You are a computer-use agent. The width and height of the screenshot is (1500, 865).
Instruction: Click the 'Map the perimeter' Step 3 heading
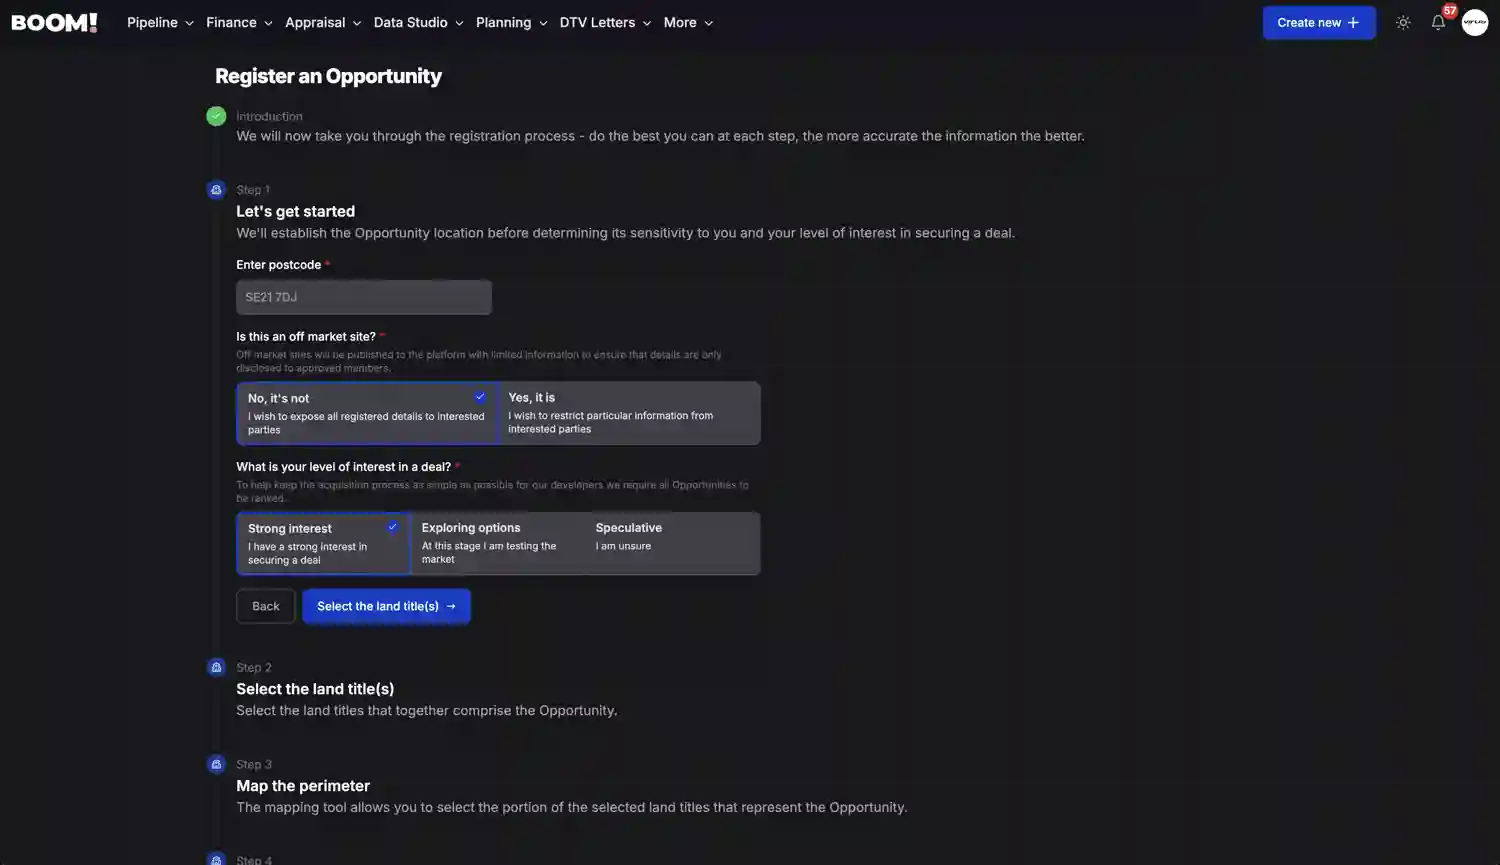click(303, 786)
